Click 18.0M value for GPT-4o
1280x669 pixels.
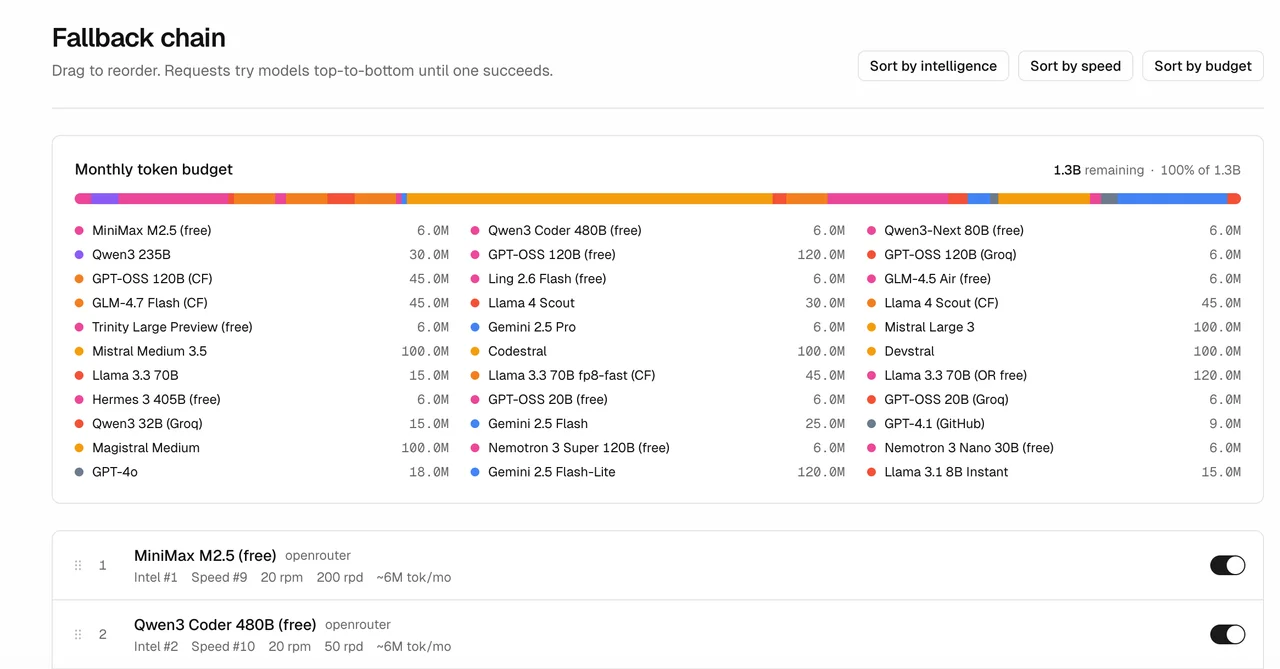click(x=429, y=472)
